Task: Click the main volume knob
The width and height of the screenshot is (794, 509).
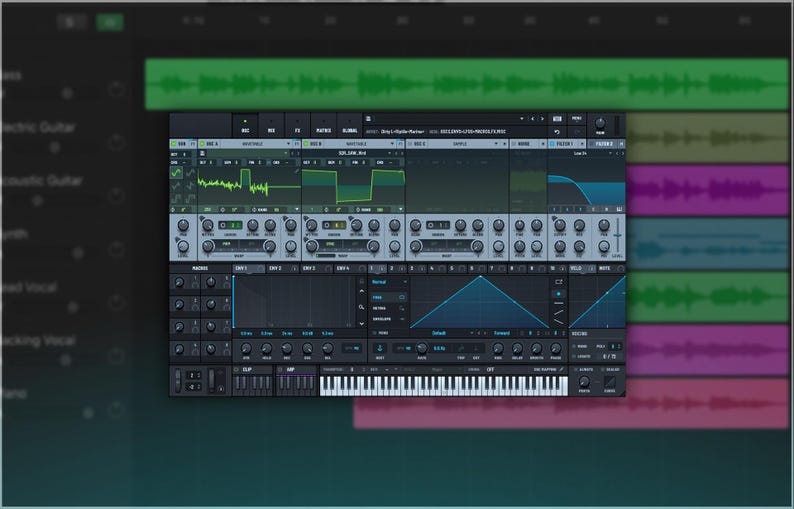Action: coord(600,123)
